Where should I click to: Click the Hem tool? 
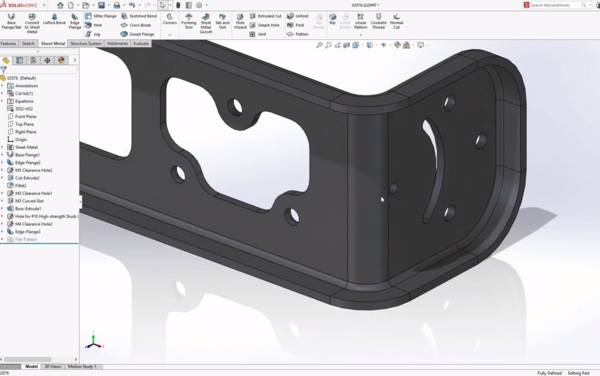(94, 25)
